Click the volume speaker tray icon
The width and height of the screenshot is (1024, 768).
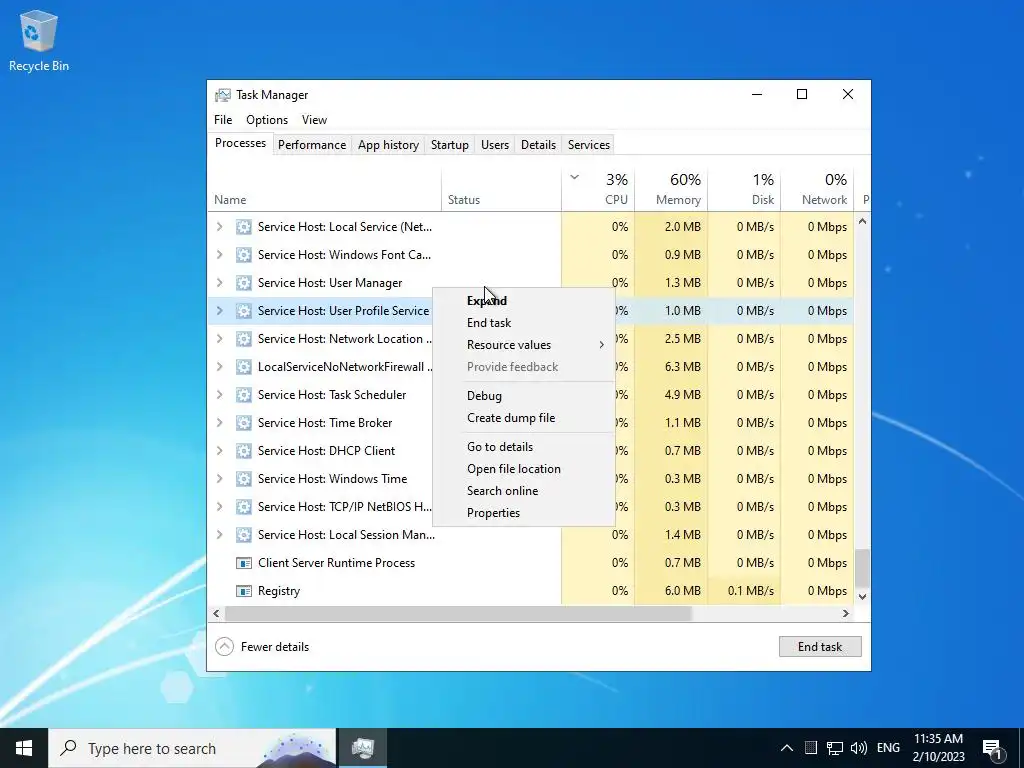pos(859,748)
